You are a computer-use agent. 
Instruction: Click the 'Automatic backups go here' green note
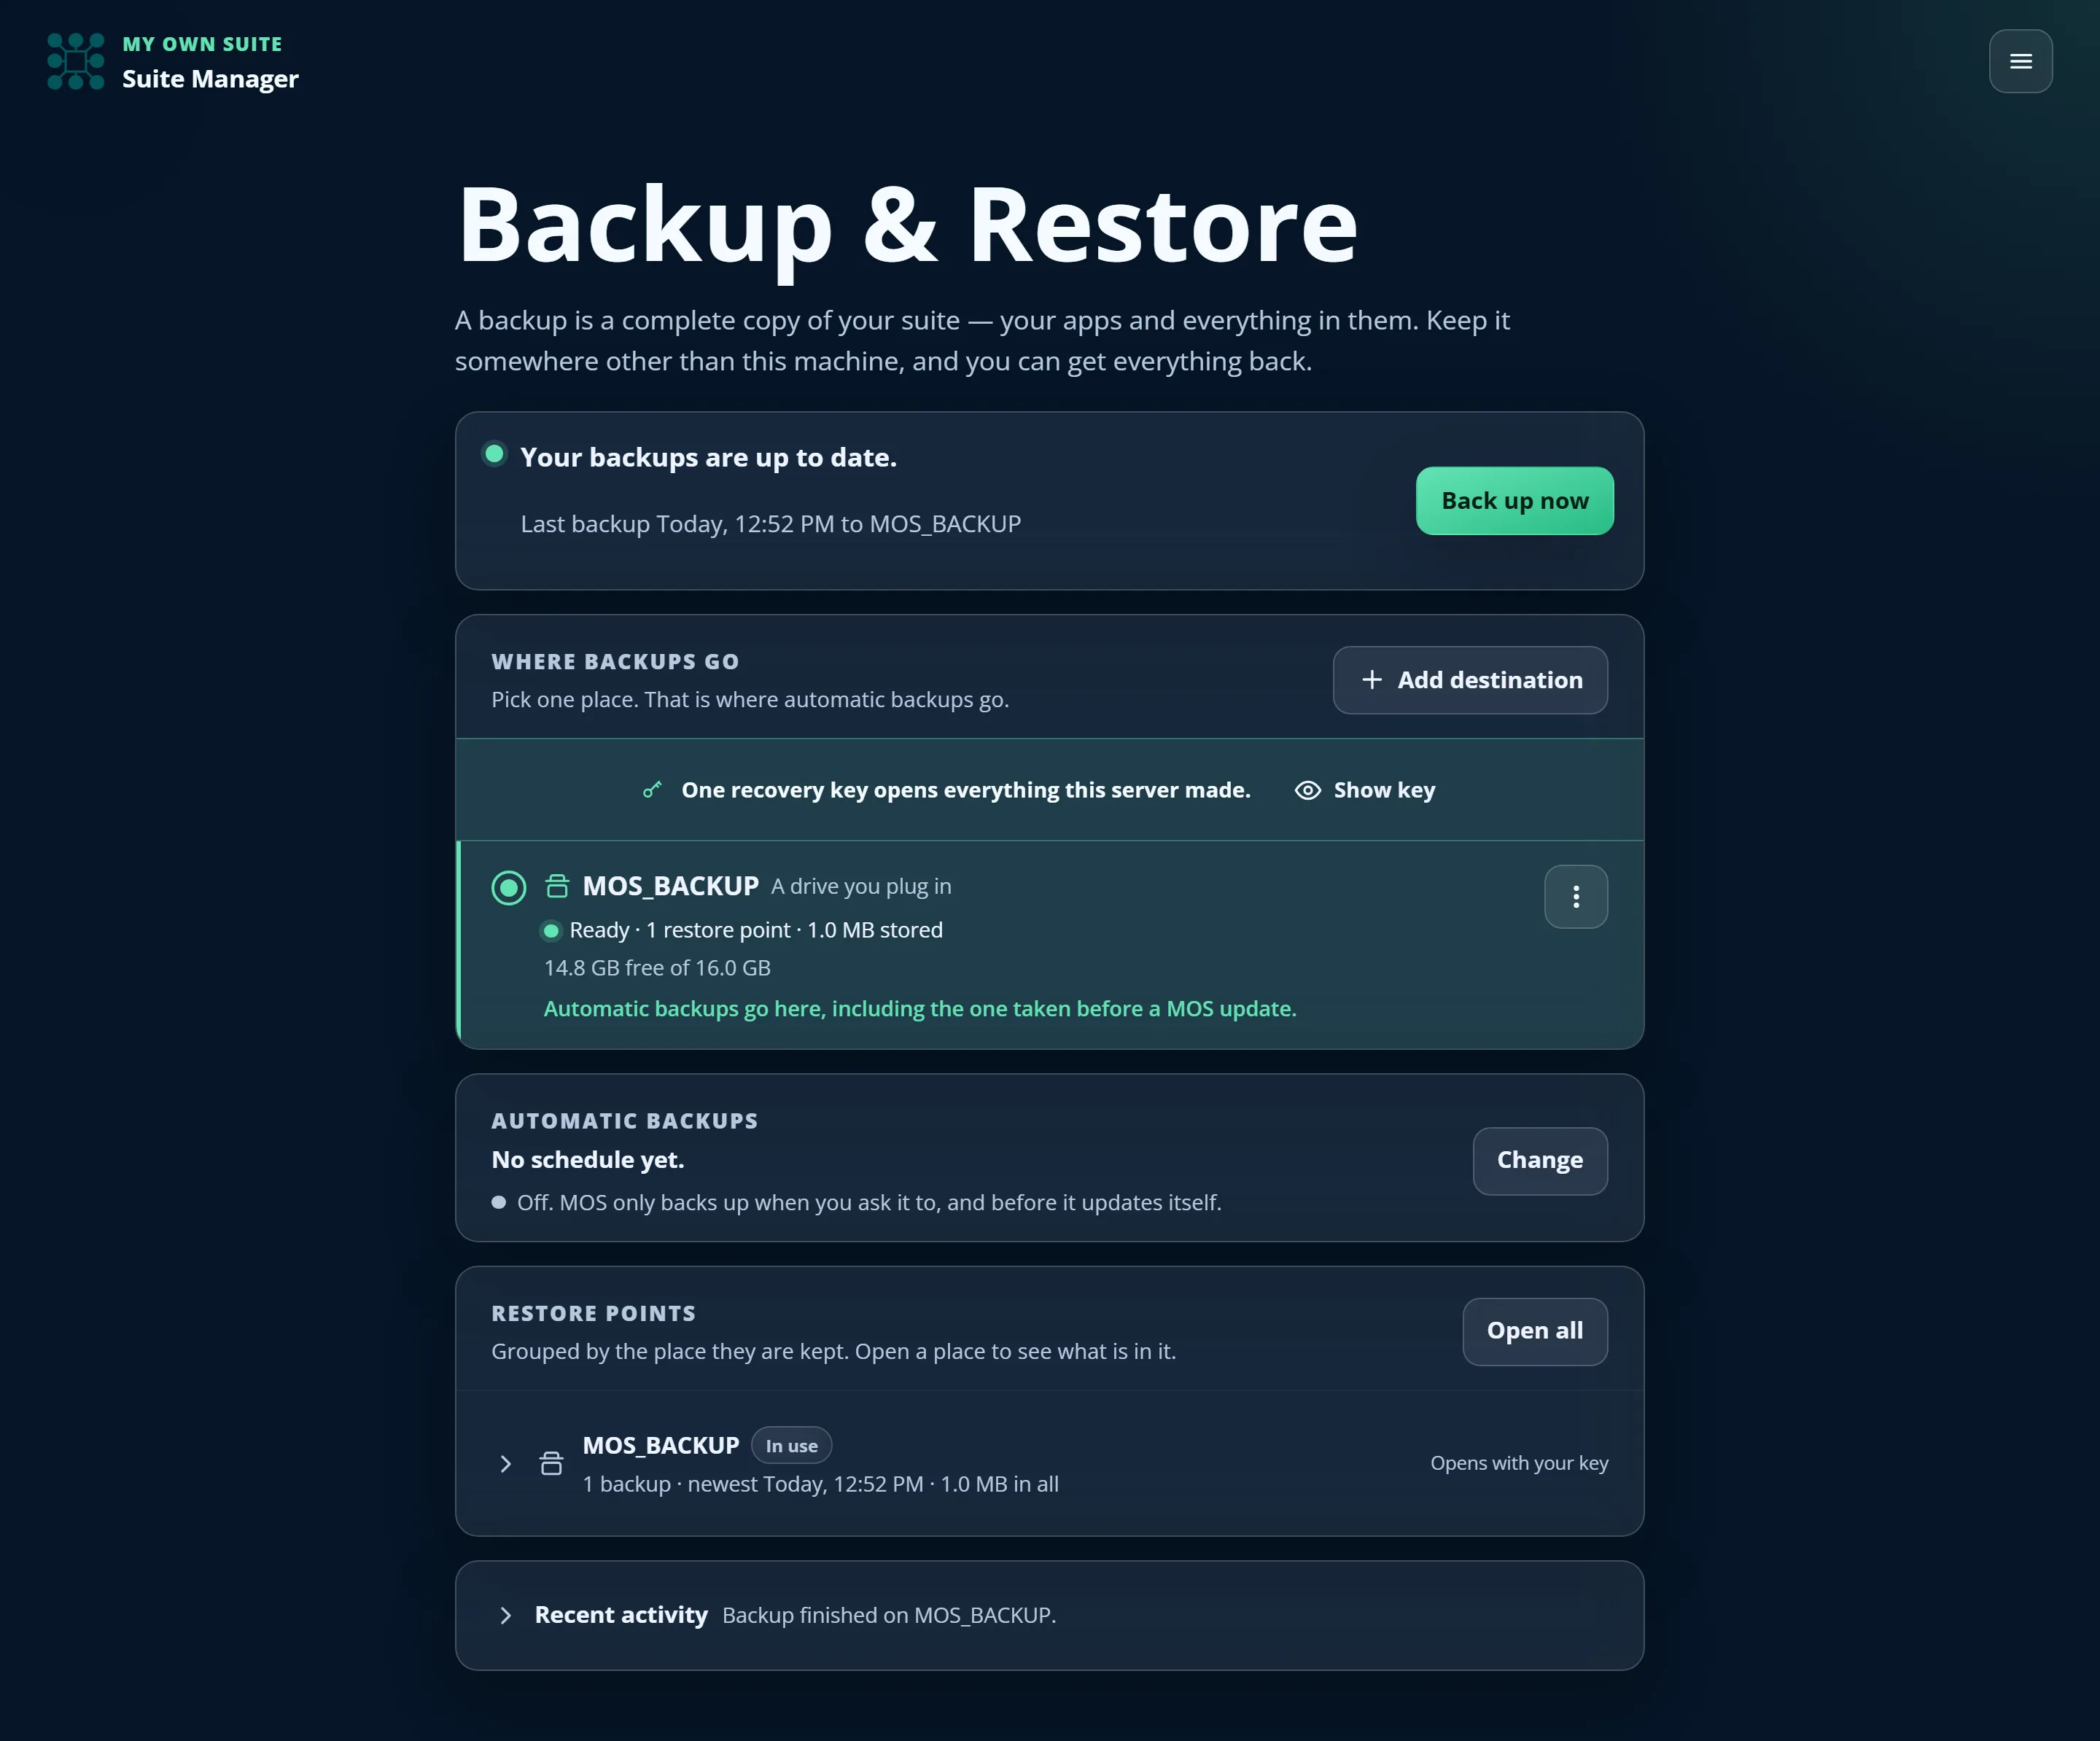pyautogui.click(x=920, y=1009)
